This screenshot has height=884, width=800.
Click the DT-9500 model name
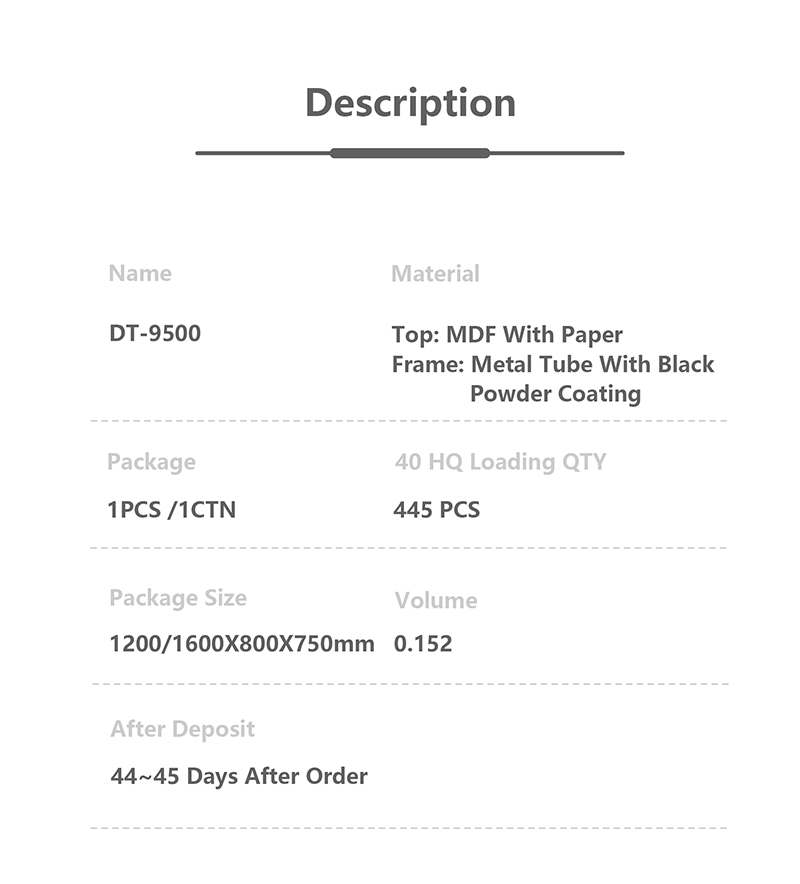tap(155, 333)
